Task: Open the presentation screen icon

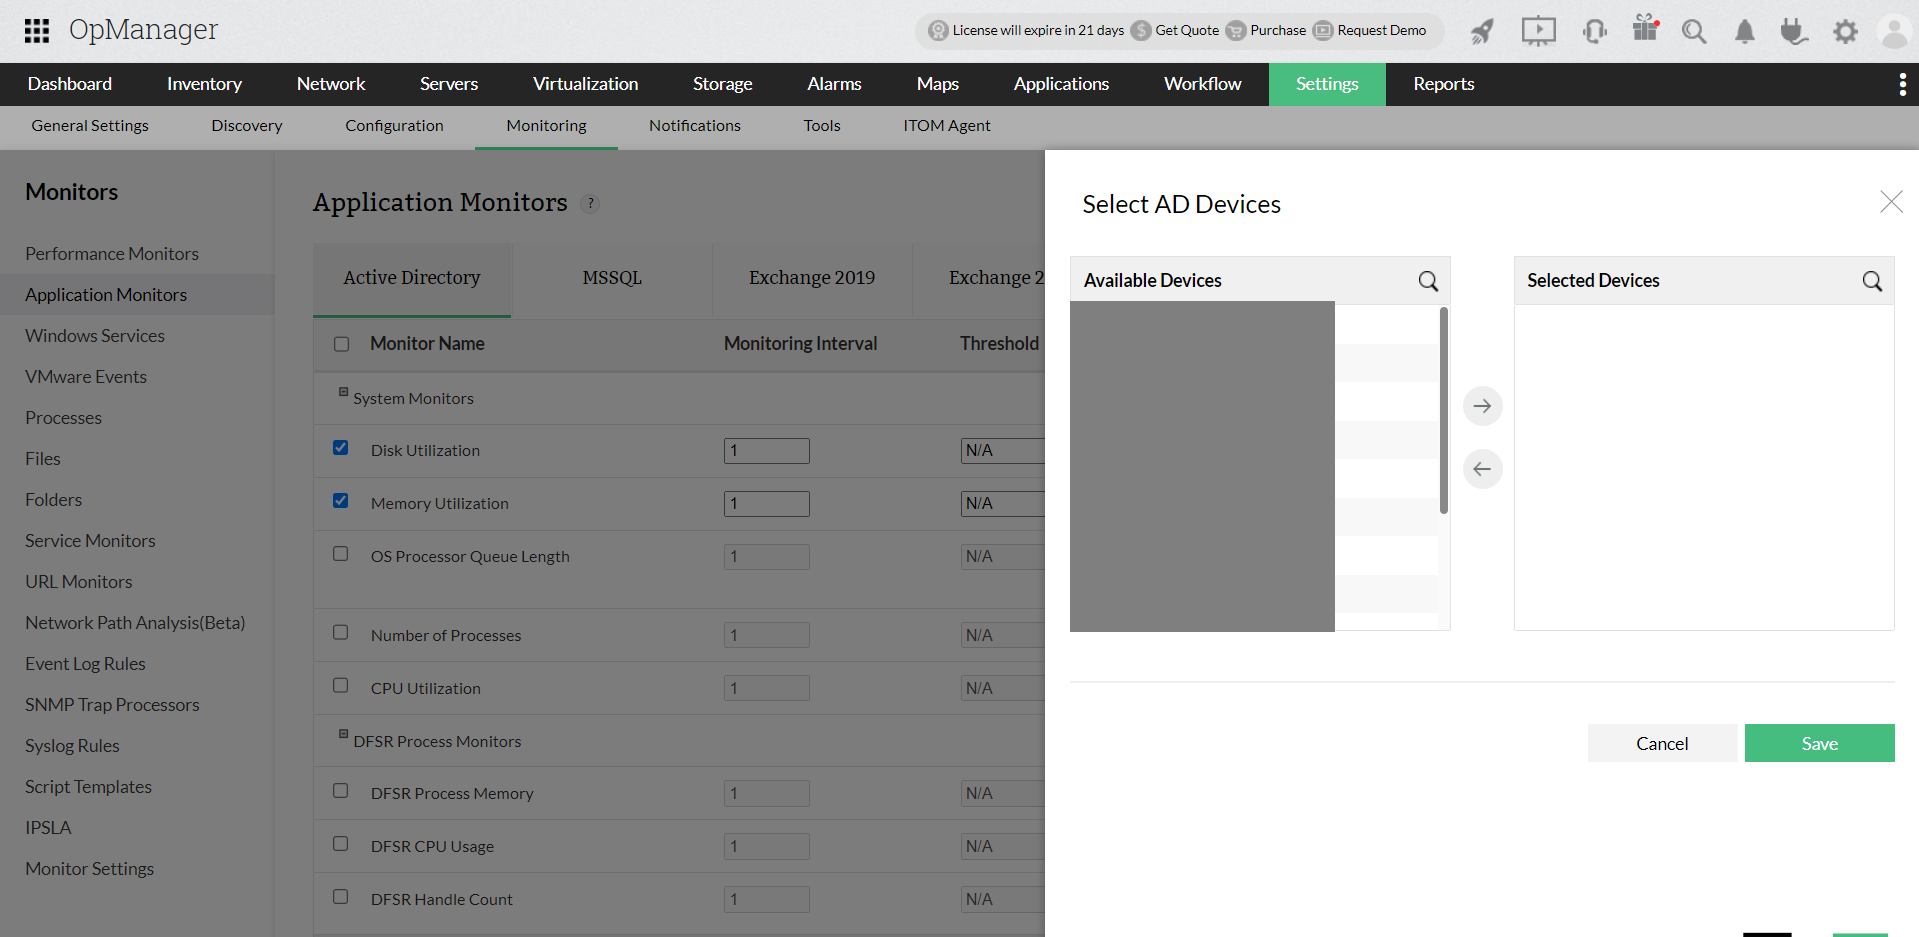Action: (x=1538, y=31)
